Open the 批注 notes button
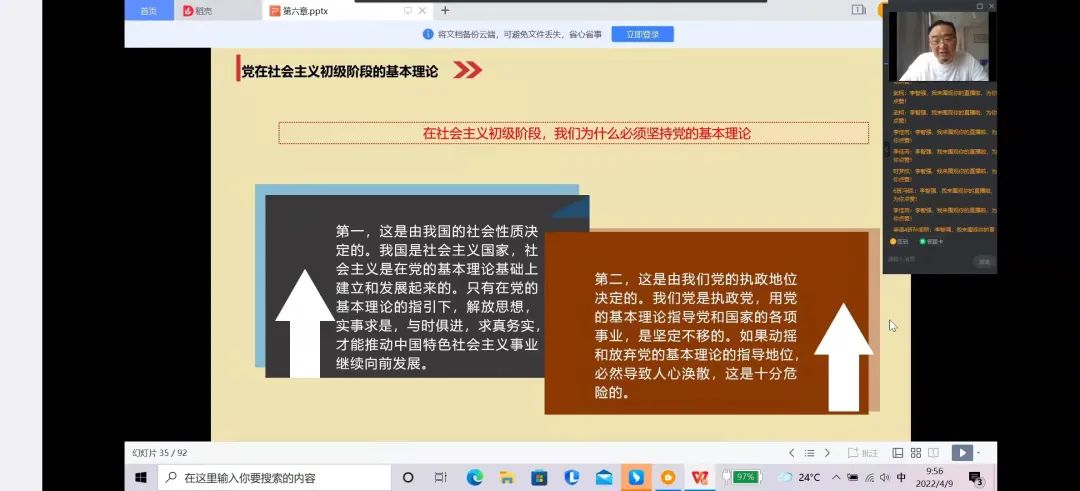The image size is (1080, 491). point(863,453)
